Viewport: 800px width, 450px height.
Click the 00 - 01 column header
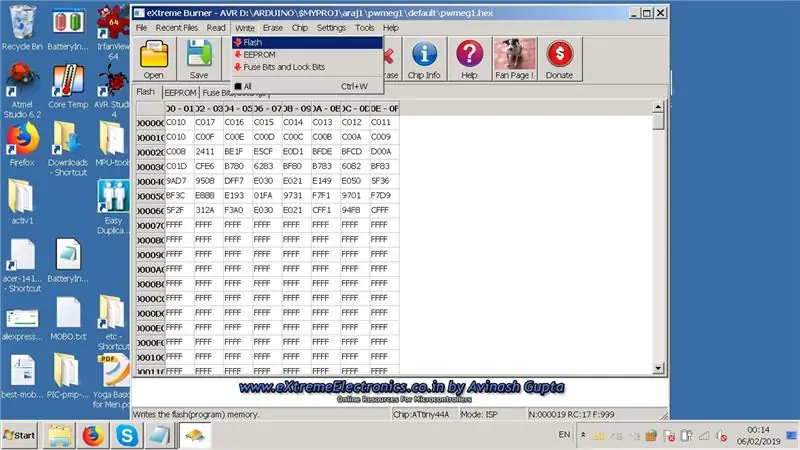[180, 108]
